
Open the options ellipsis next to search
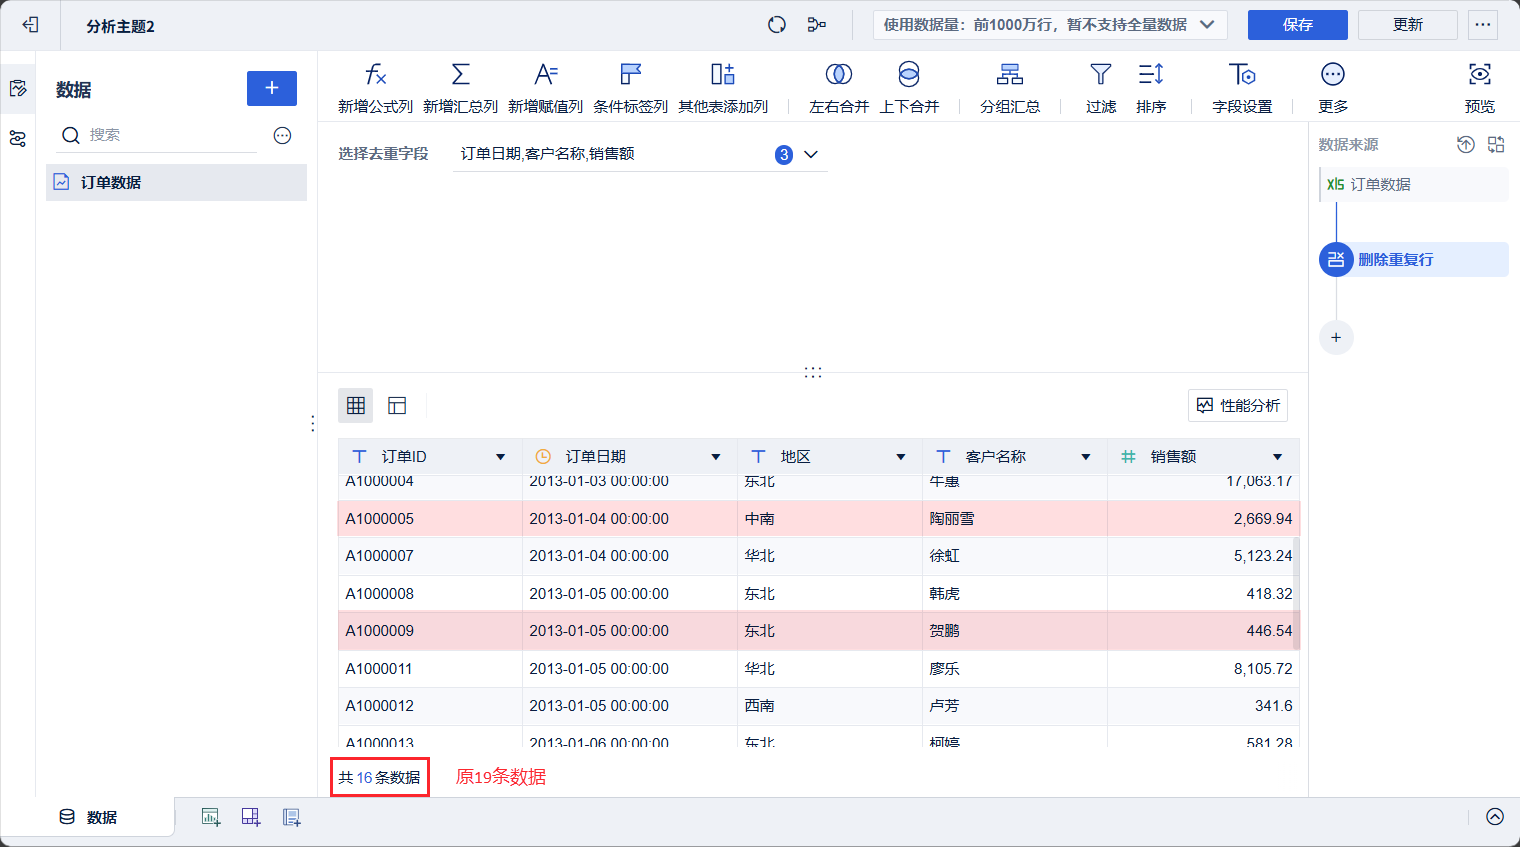click(x=283, y=135)
